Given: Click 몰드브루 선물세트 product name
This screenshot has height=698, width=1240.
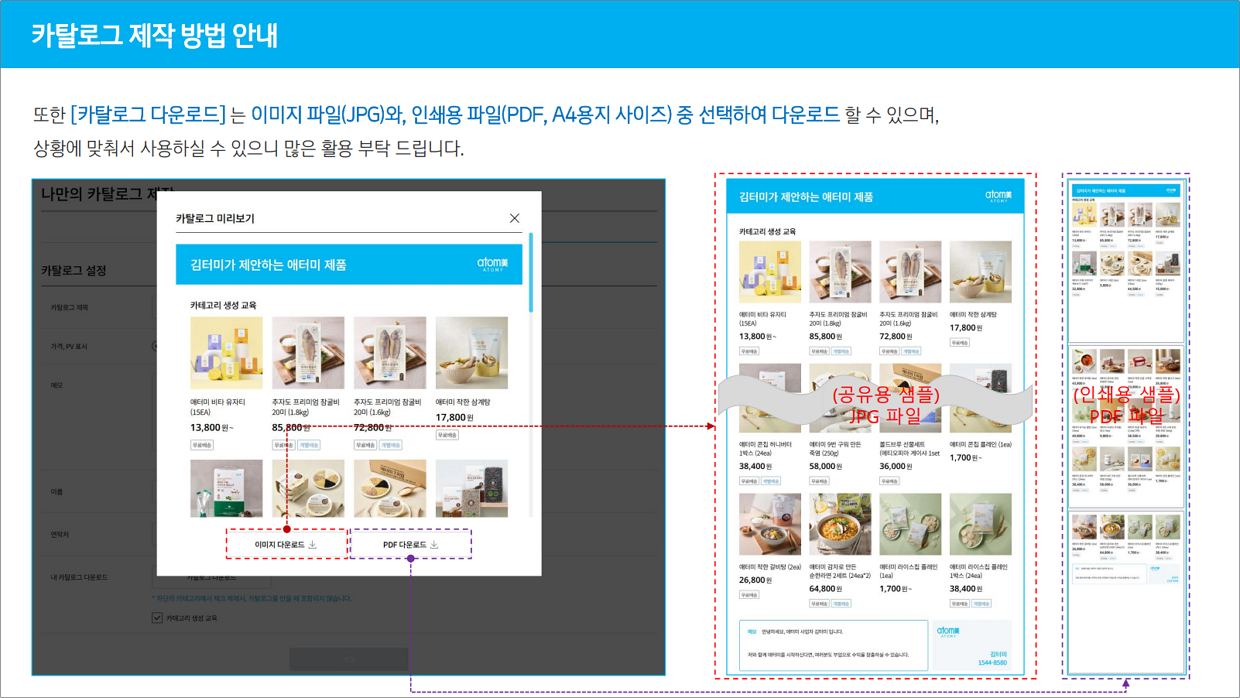Looking at the screenshot, I should (909, 449).
